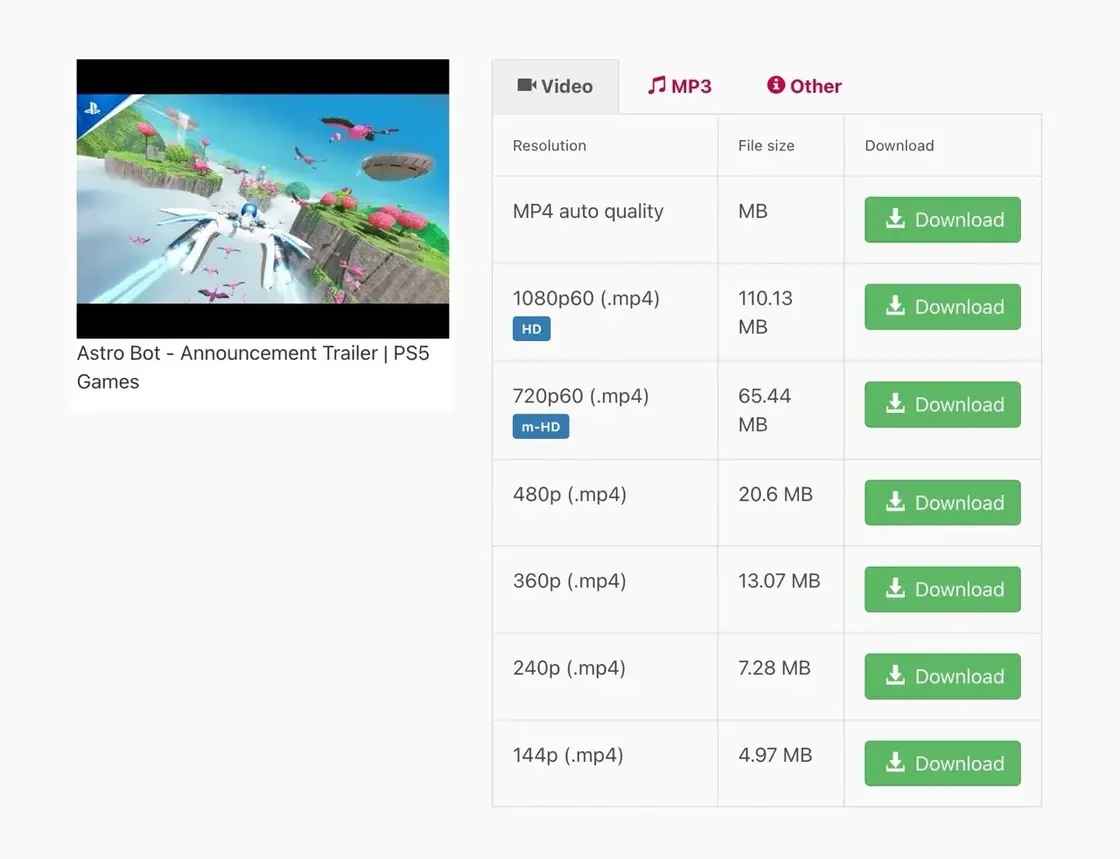The image size is (1120, 859).
Task: Click the '7.28 MB' file size
Action: [x=774, y=668]
